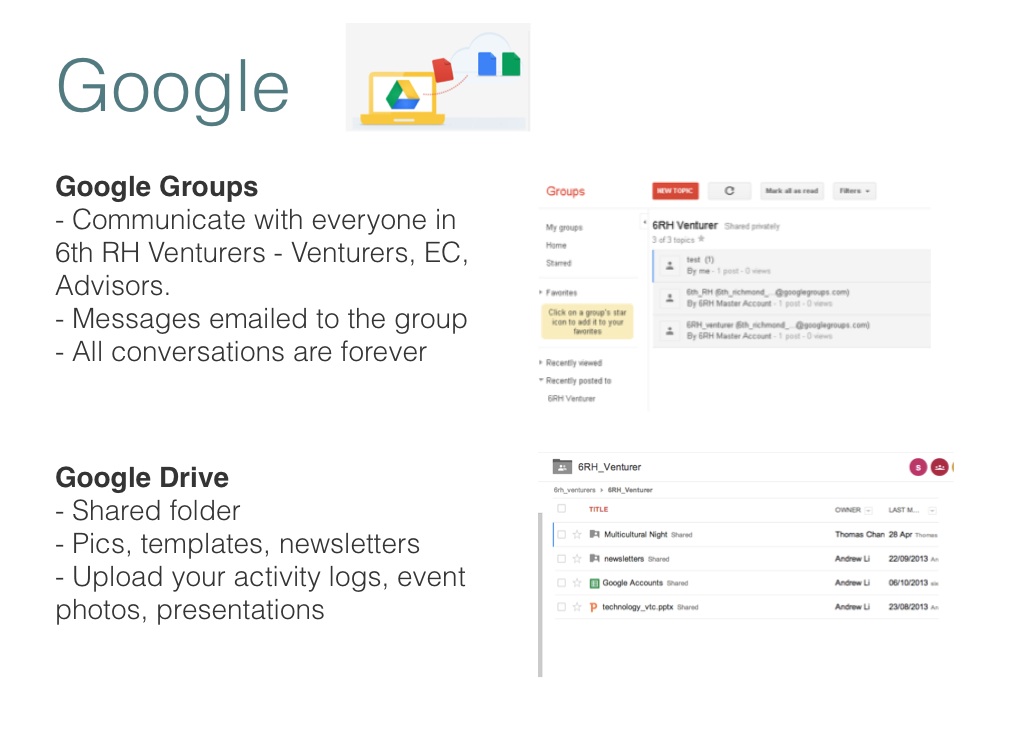Tick the select-all checkbox beside TITLE
1024x748 pixels.
(x=561, y=509)
